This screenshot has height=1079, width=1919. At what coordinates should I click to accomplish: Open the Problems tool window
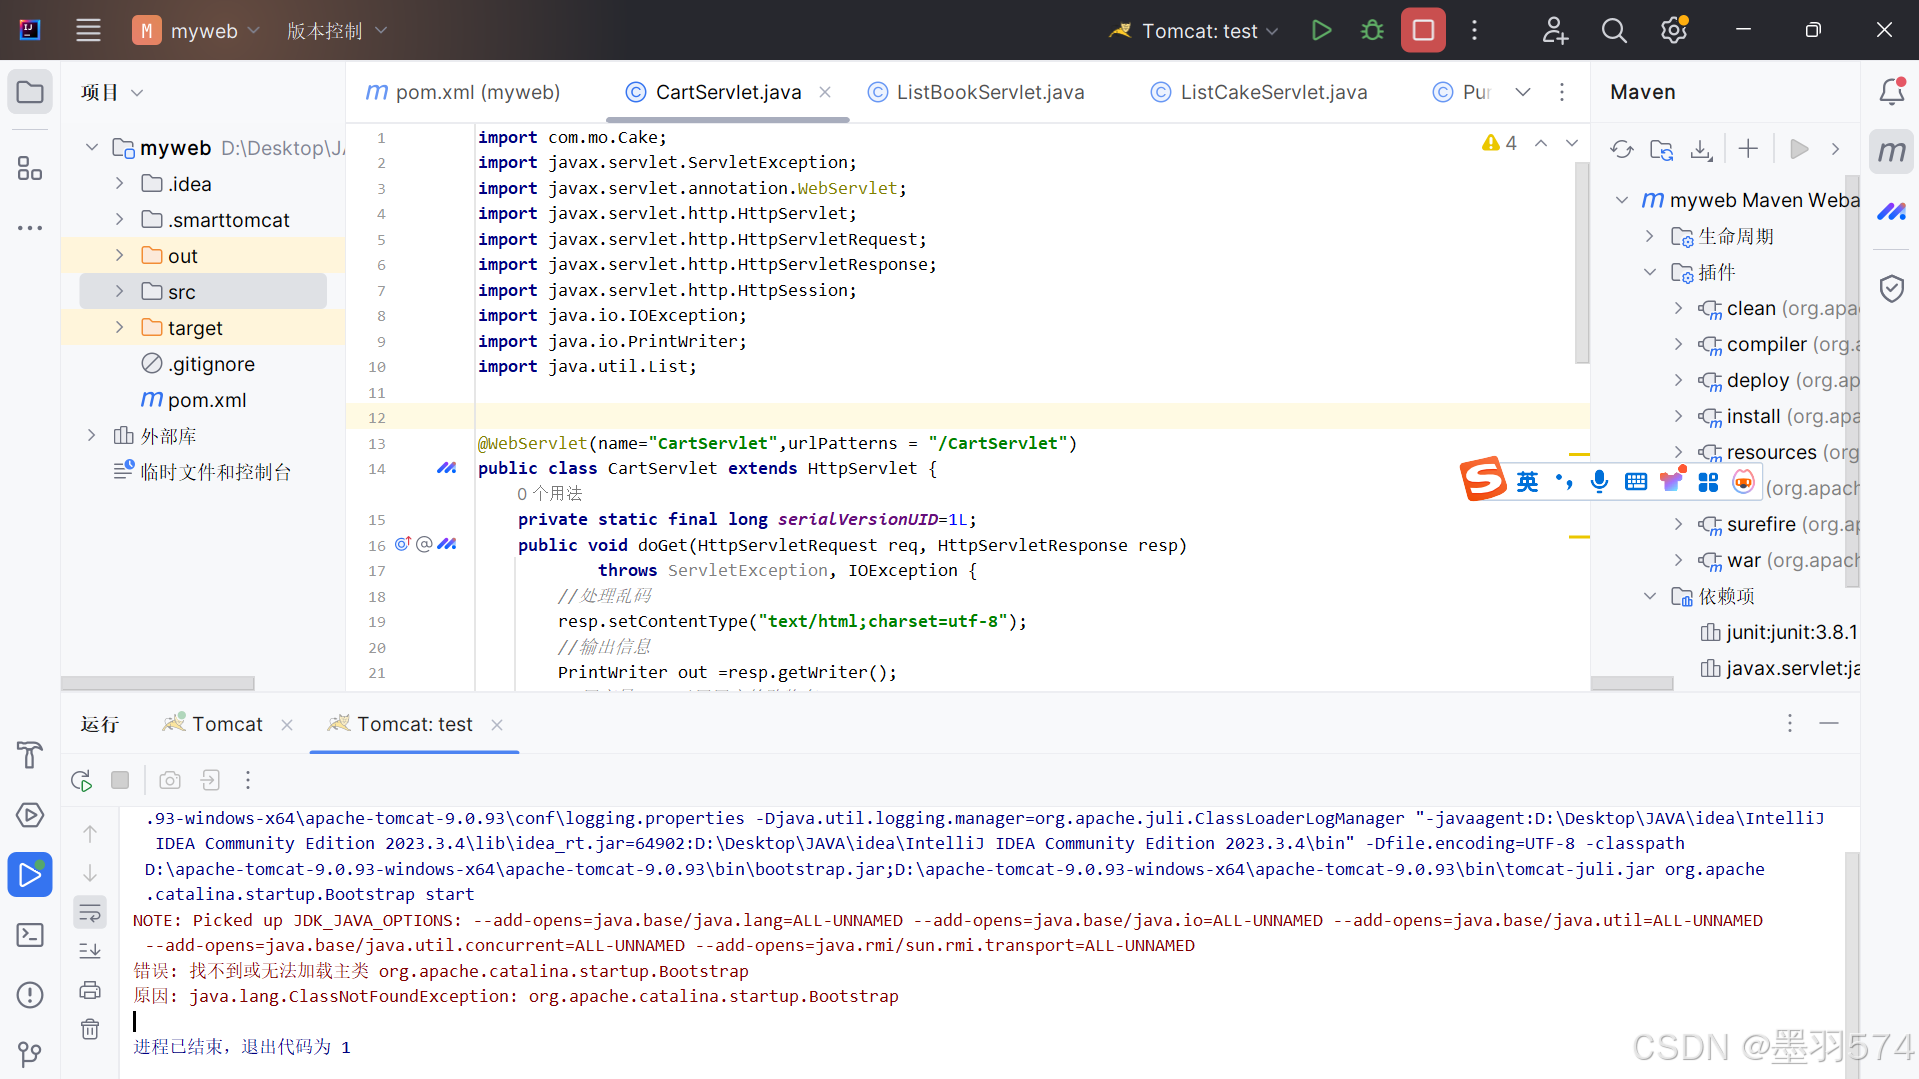pyautogui.click(x=30, y=995)
